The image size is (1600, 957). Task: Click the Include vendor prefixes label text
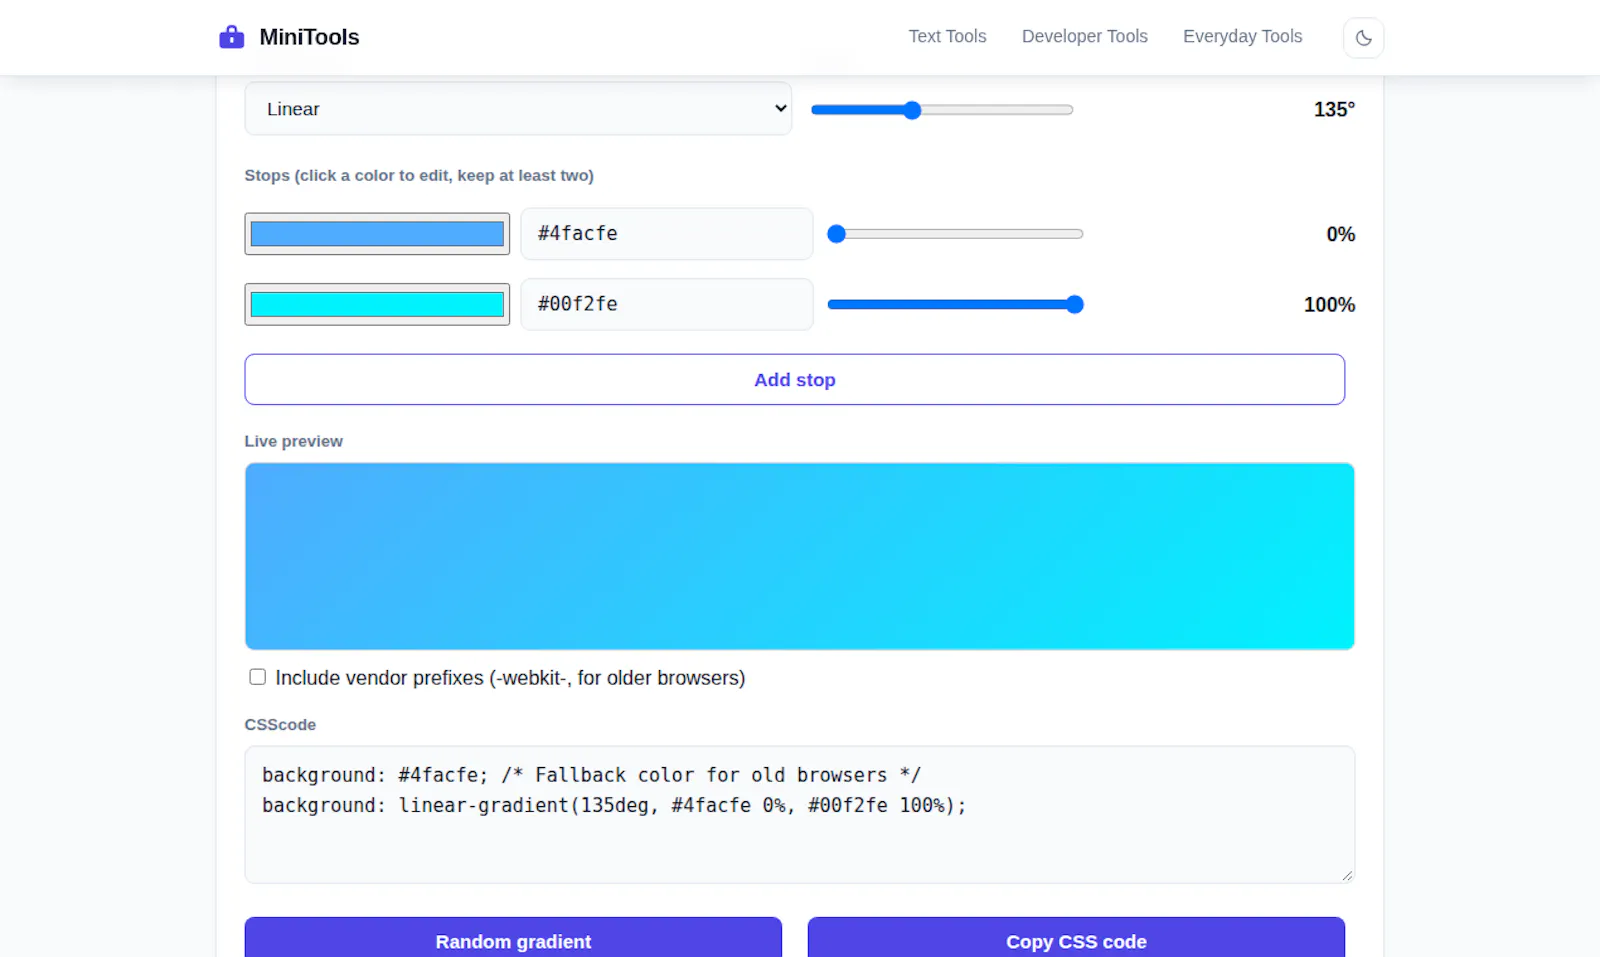(510, 678)
